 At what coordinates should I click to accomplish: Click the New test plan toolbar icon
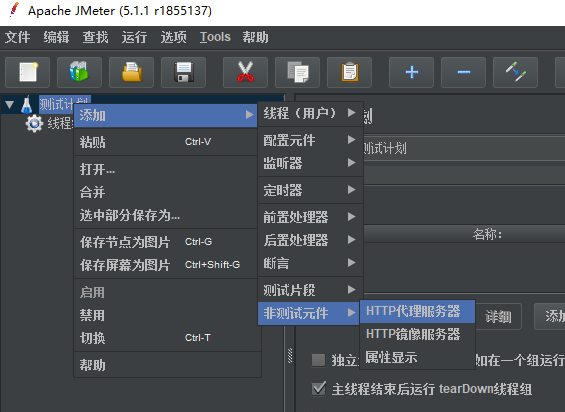tap(27, 72)
